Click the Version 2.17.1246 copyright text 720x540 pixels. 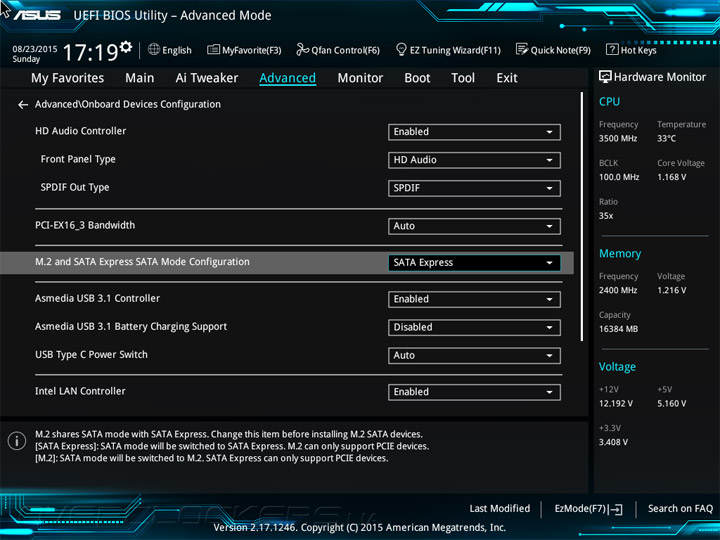(x=360, y=528)
